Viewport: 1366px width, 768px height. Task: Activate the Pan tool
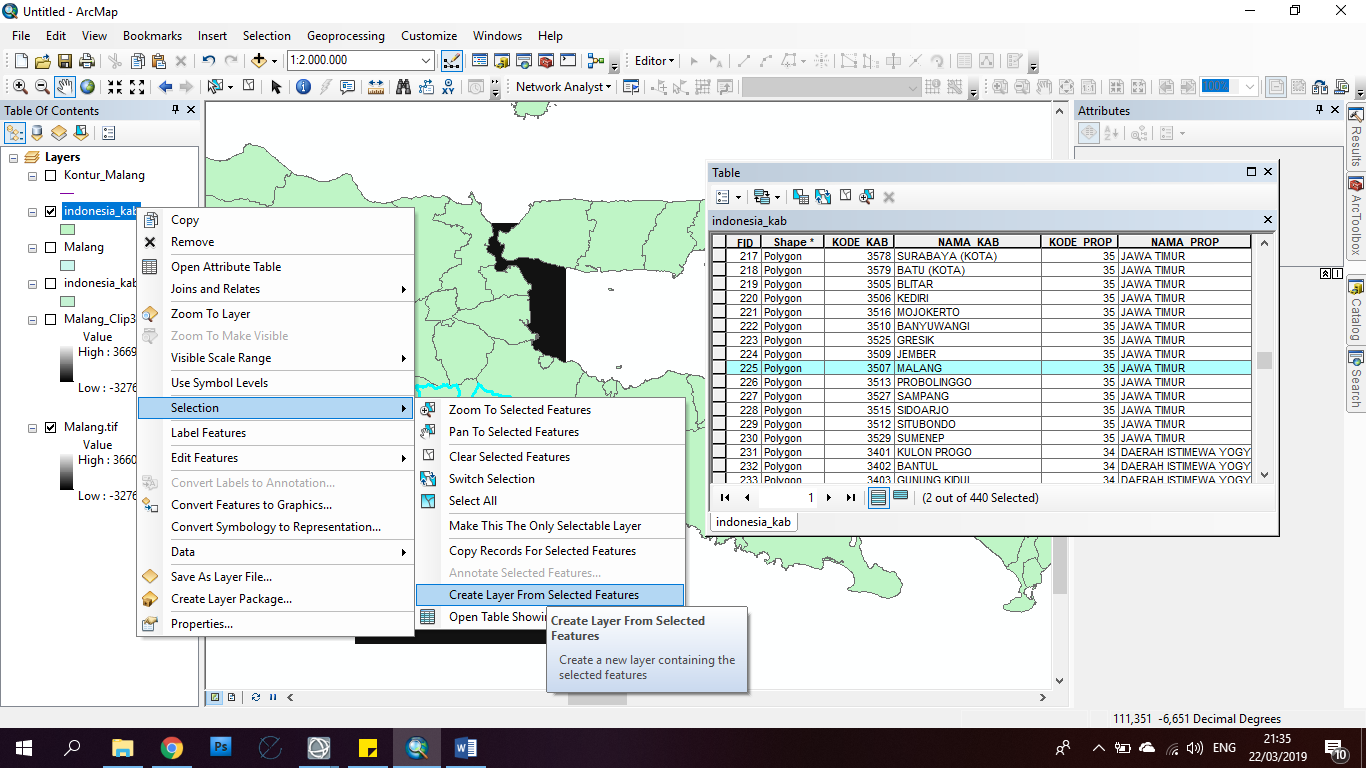64,87
